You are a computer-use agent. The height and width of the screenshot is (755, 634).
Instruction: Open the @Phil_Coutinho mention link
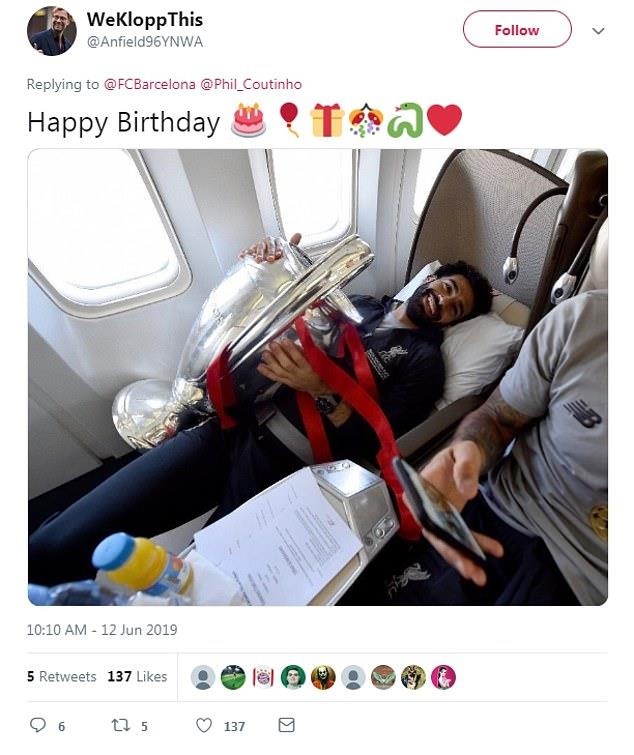click(251, 84)
